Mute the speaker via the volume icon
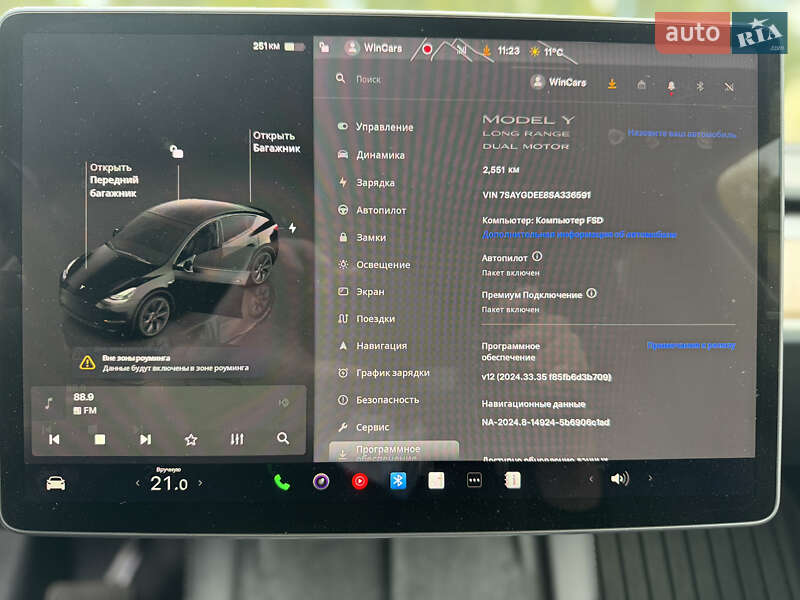 [x=620, y=480]
